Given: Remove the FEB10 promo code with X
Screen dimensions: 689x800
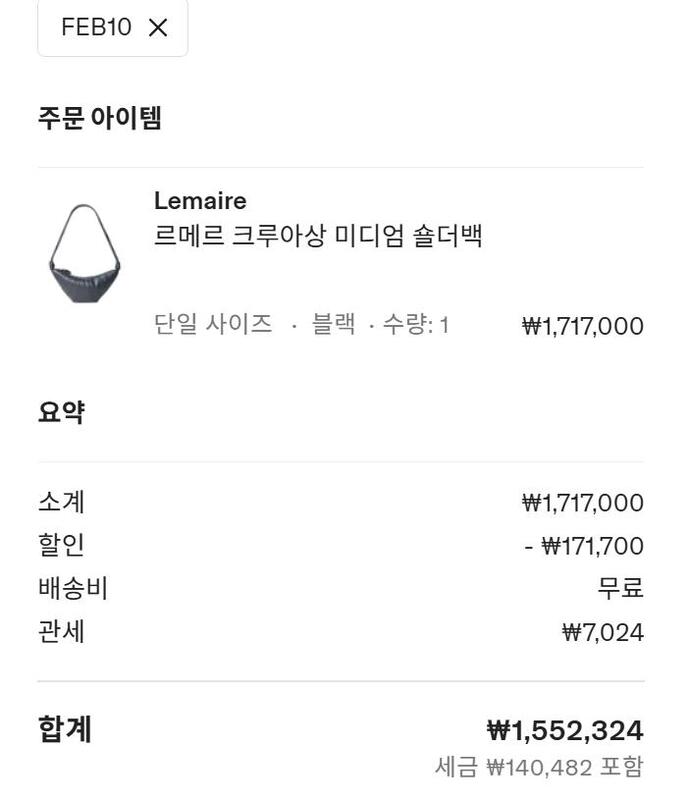Looking at the screenshot, I should (x=158, y=28).
